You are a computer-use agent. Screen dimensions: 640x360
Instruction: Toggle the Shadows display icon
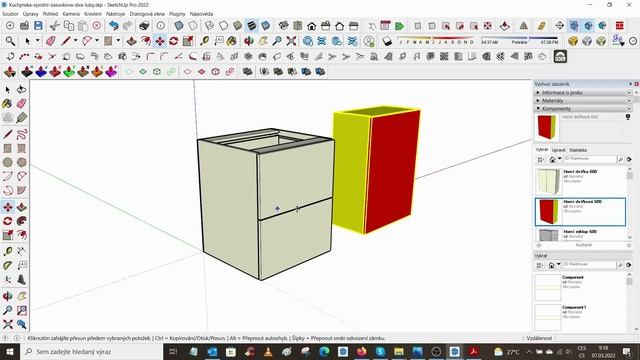click(x=387, y=41)
